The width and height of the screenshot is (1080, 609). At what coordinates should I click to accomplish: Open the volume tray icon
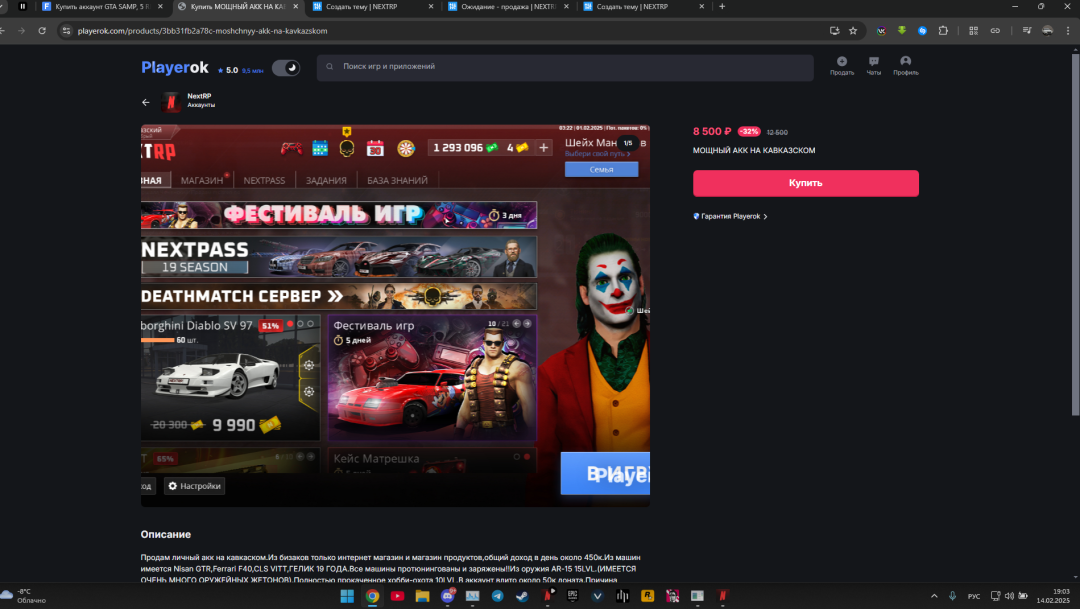[x=1009, y=596]
